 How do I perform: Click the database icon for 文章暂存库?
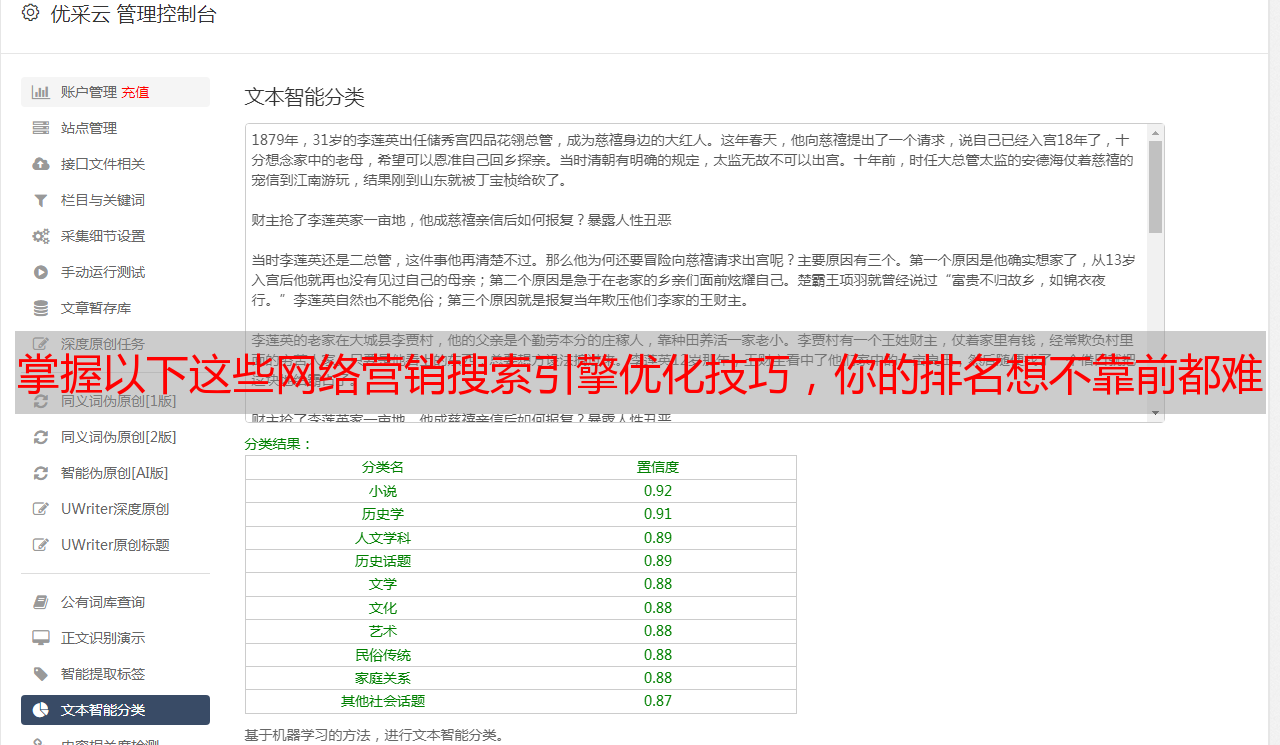(x=41, y=308)
